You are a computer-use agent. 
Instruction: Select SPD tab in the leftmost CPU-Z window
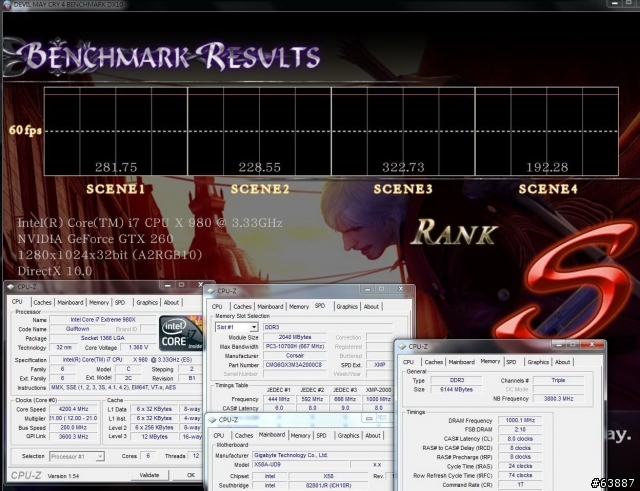[120, 302]
